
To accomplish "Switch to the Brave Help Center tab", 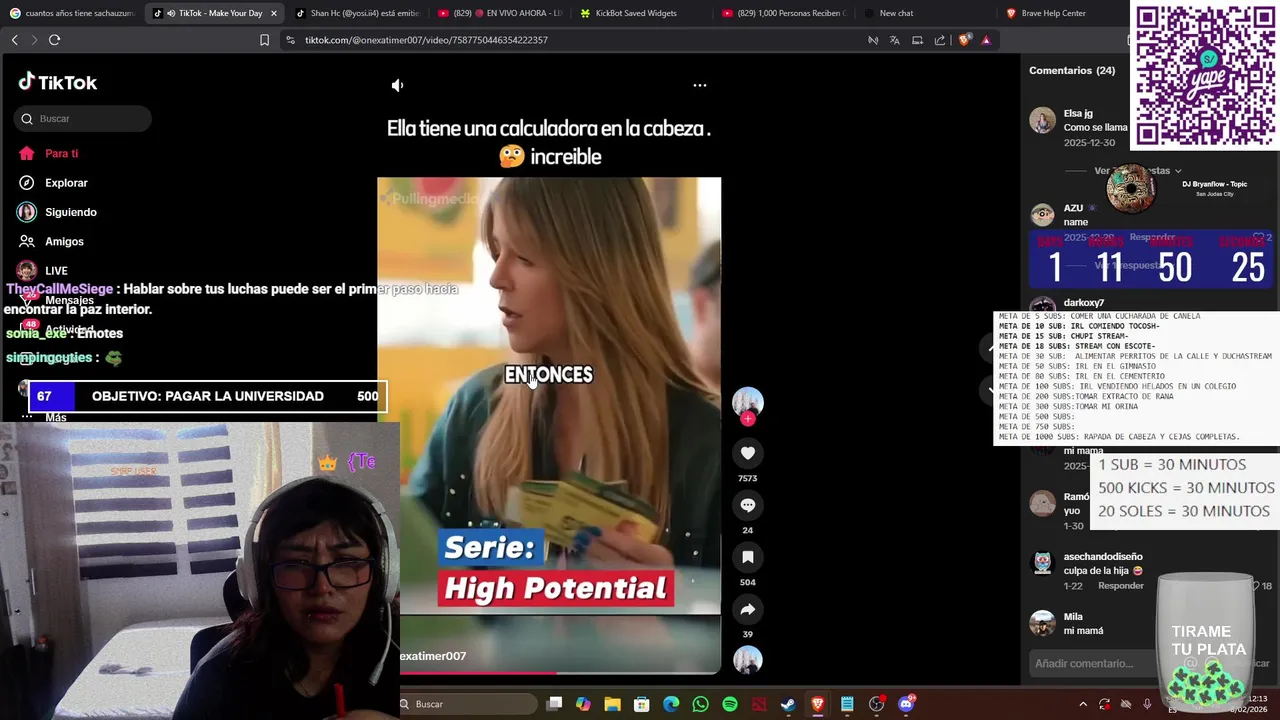I will (1063, 13).
